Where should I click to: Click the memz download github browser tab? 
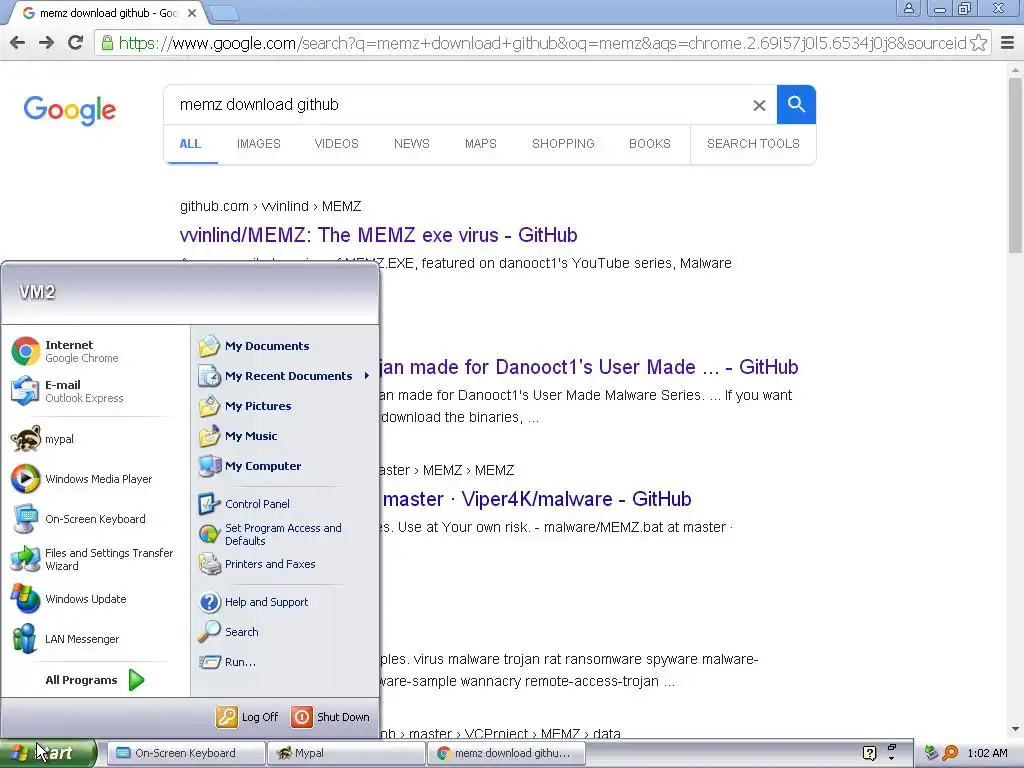[108, 13]
